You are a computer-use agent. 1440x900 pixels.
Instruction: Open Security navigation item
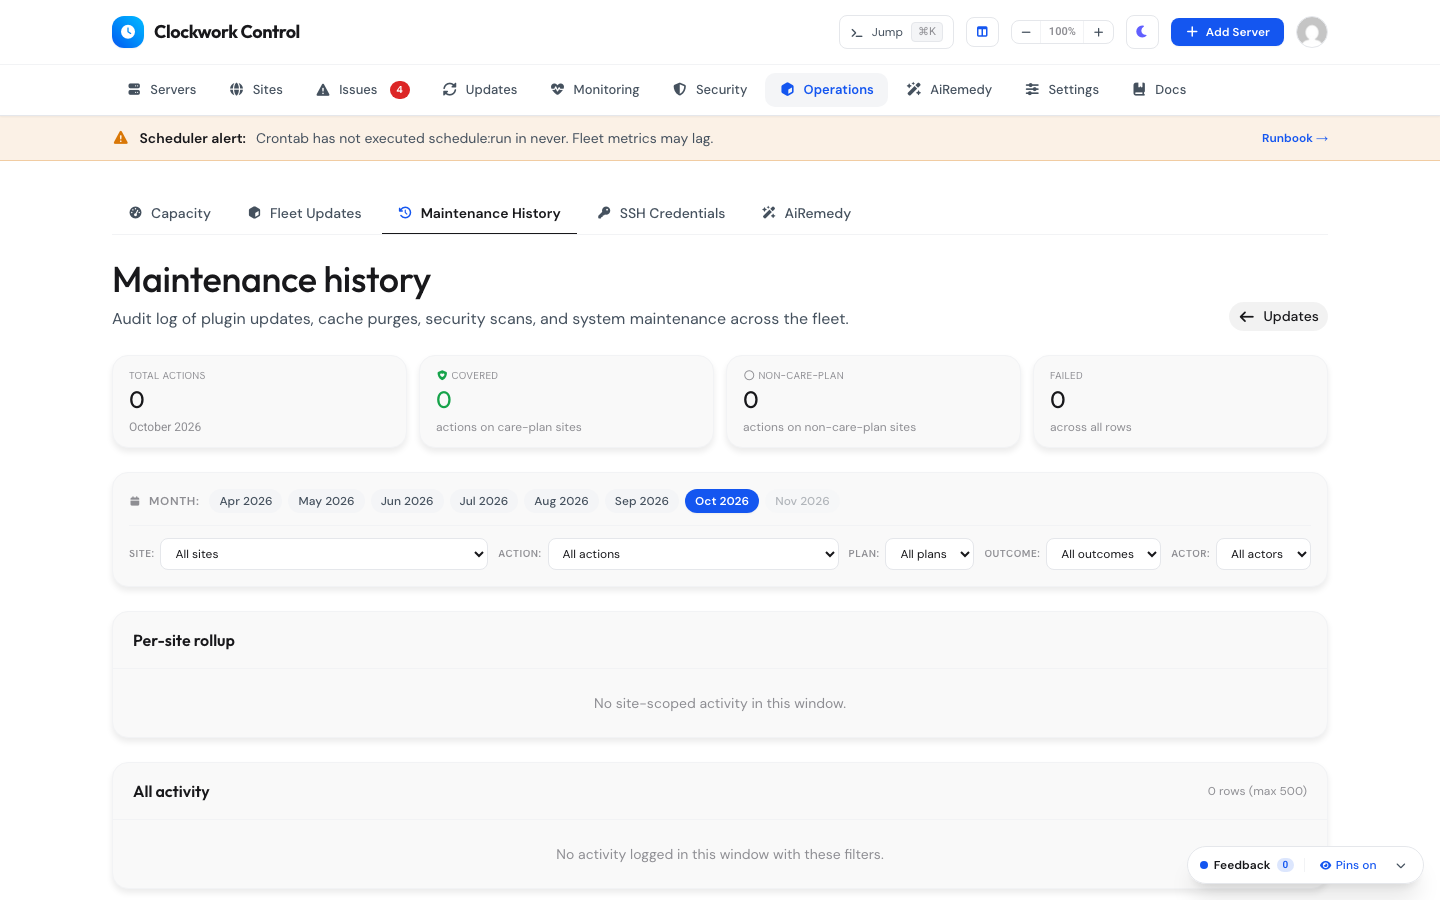tap(710, 90)
